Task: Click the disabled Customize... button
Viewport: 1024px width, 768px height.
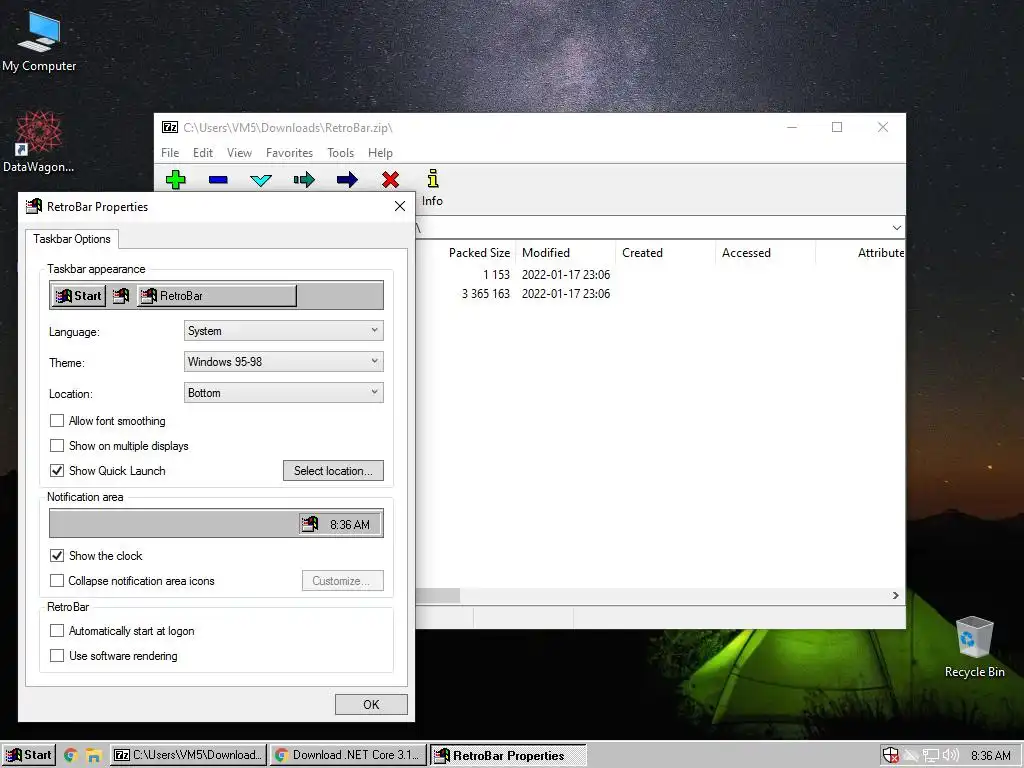Action: tap(342, 581)
